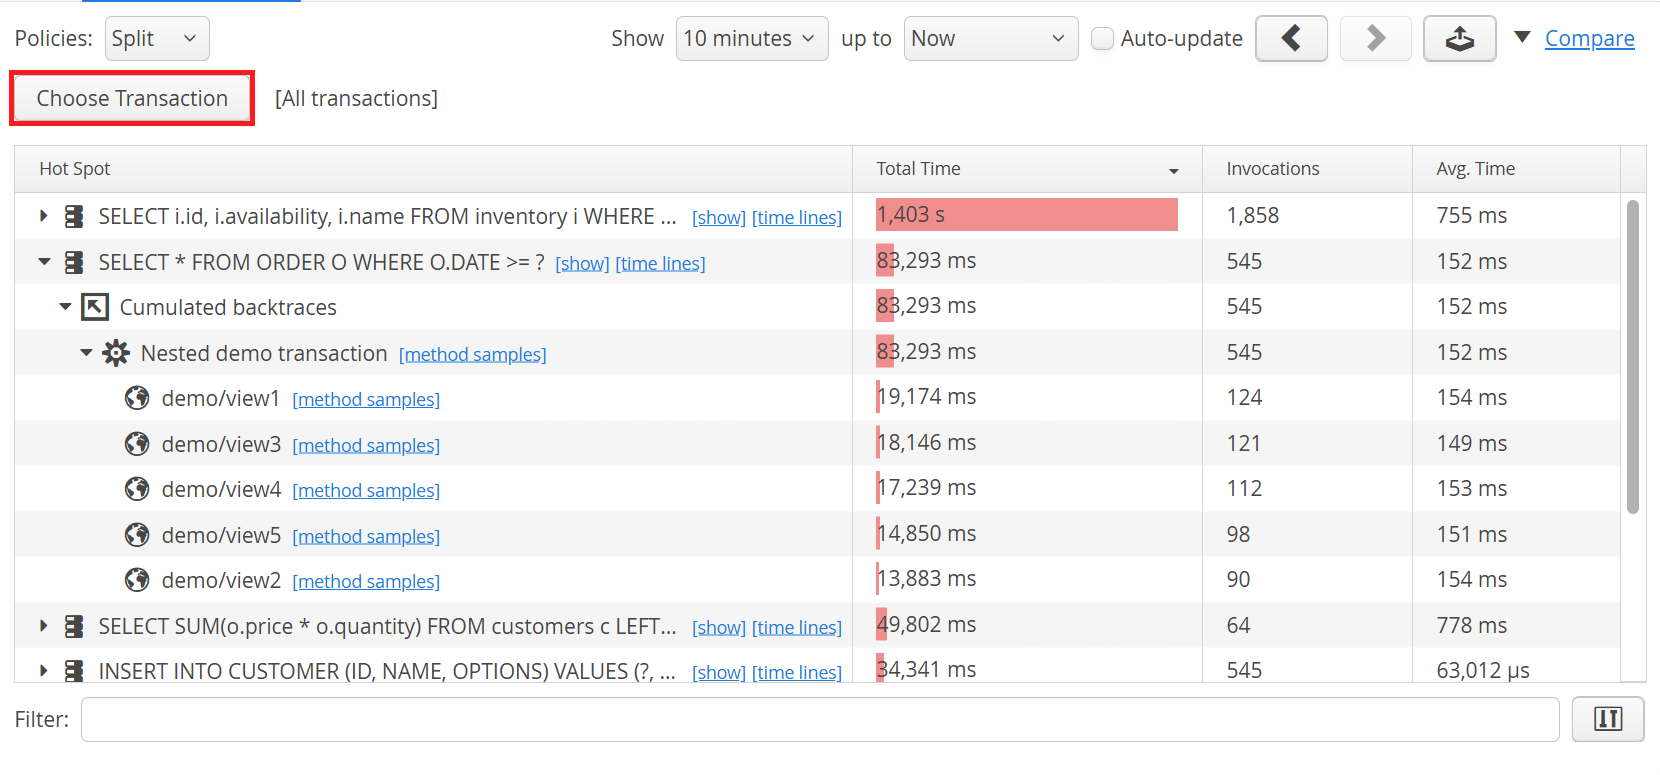The width and height of the screenshot is (1660, 775).
Task: Click database icon of ORDER SELECT query
Action: (74, 262)
